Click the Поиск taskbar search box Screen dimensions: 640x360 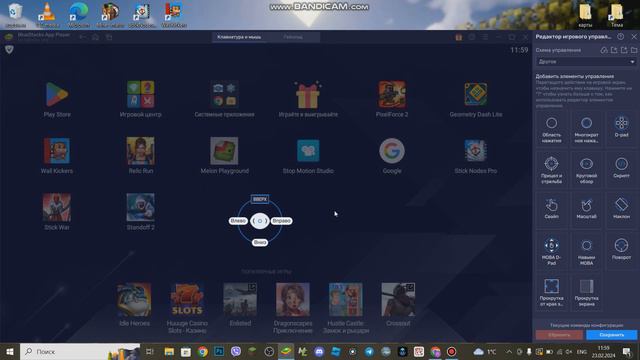(x=80, y=351)
